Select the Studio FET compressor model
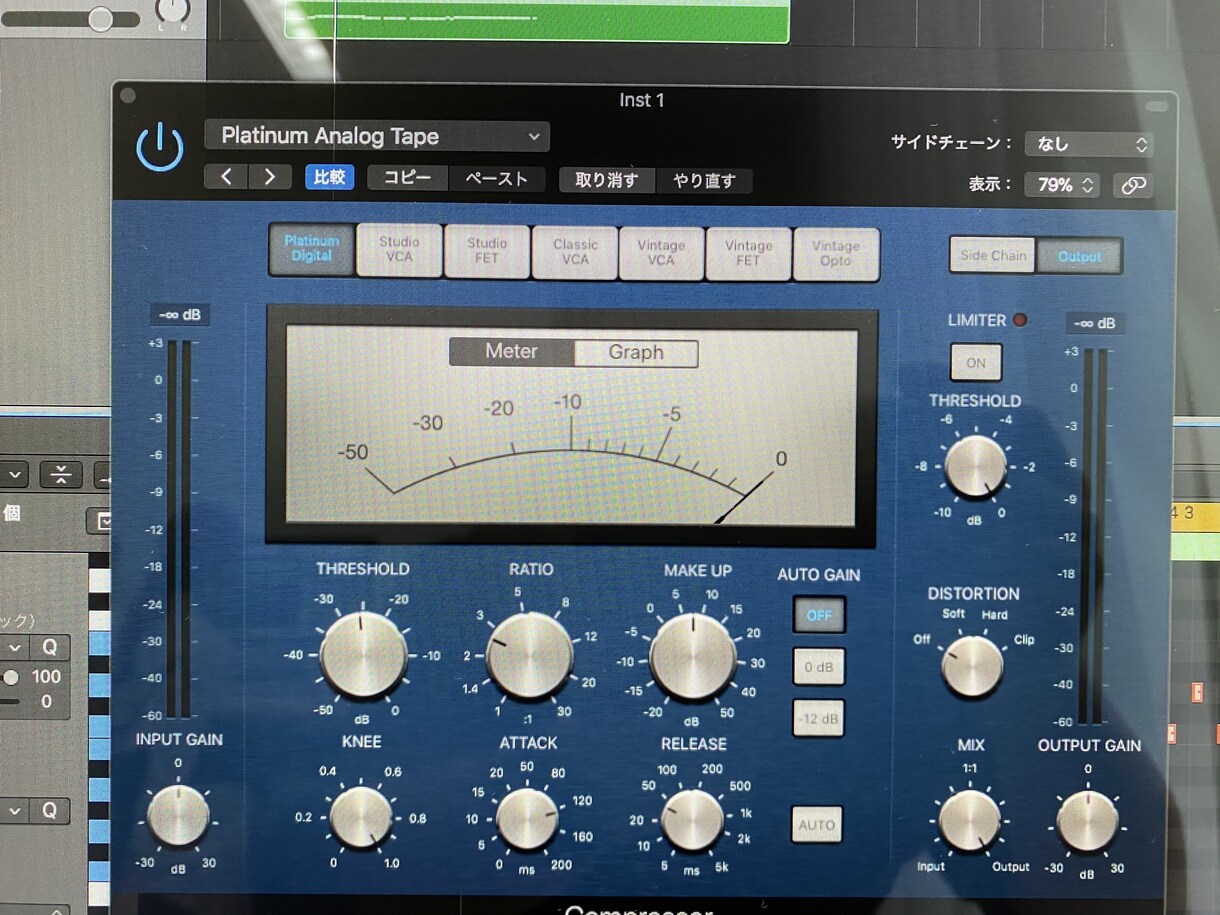The height and width of the screenshot is (915, 1220). [x=487, y=251]
